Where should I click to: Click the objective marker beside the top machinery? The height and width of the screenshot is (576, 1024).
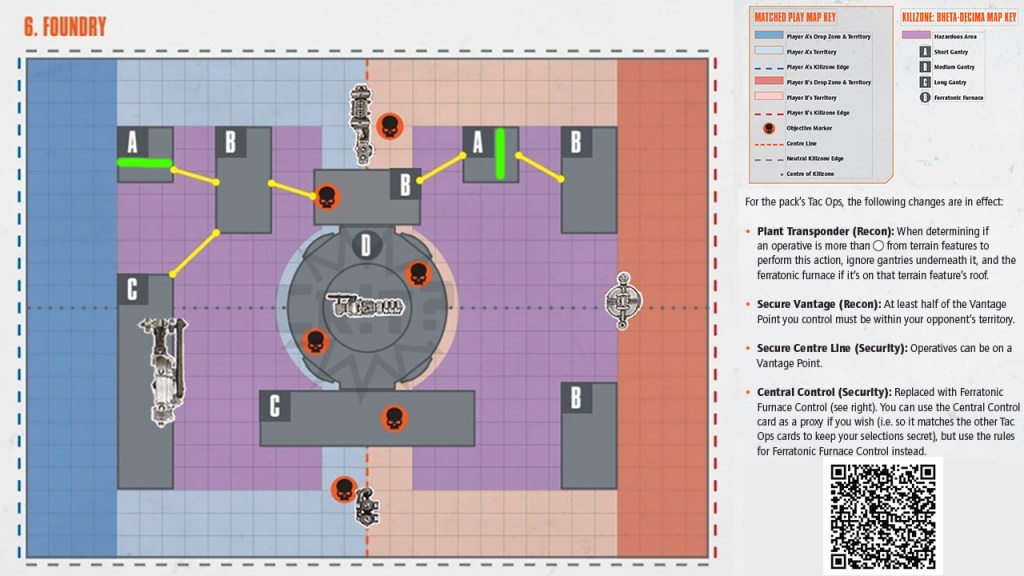pos(389,127)
